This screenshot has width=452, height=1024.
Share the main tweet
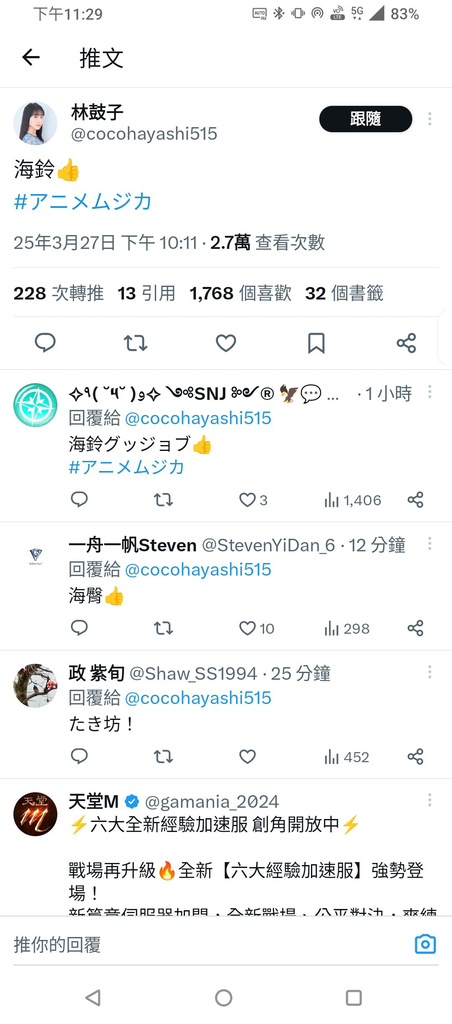click(406, 342)
